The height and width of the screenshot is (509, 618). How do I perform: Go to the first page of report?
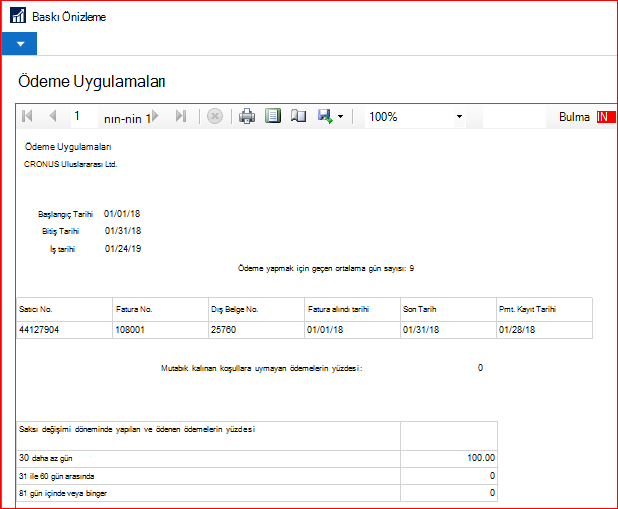[x=27, y=116]
